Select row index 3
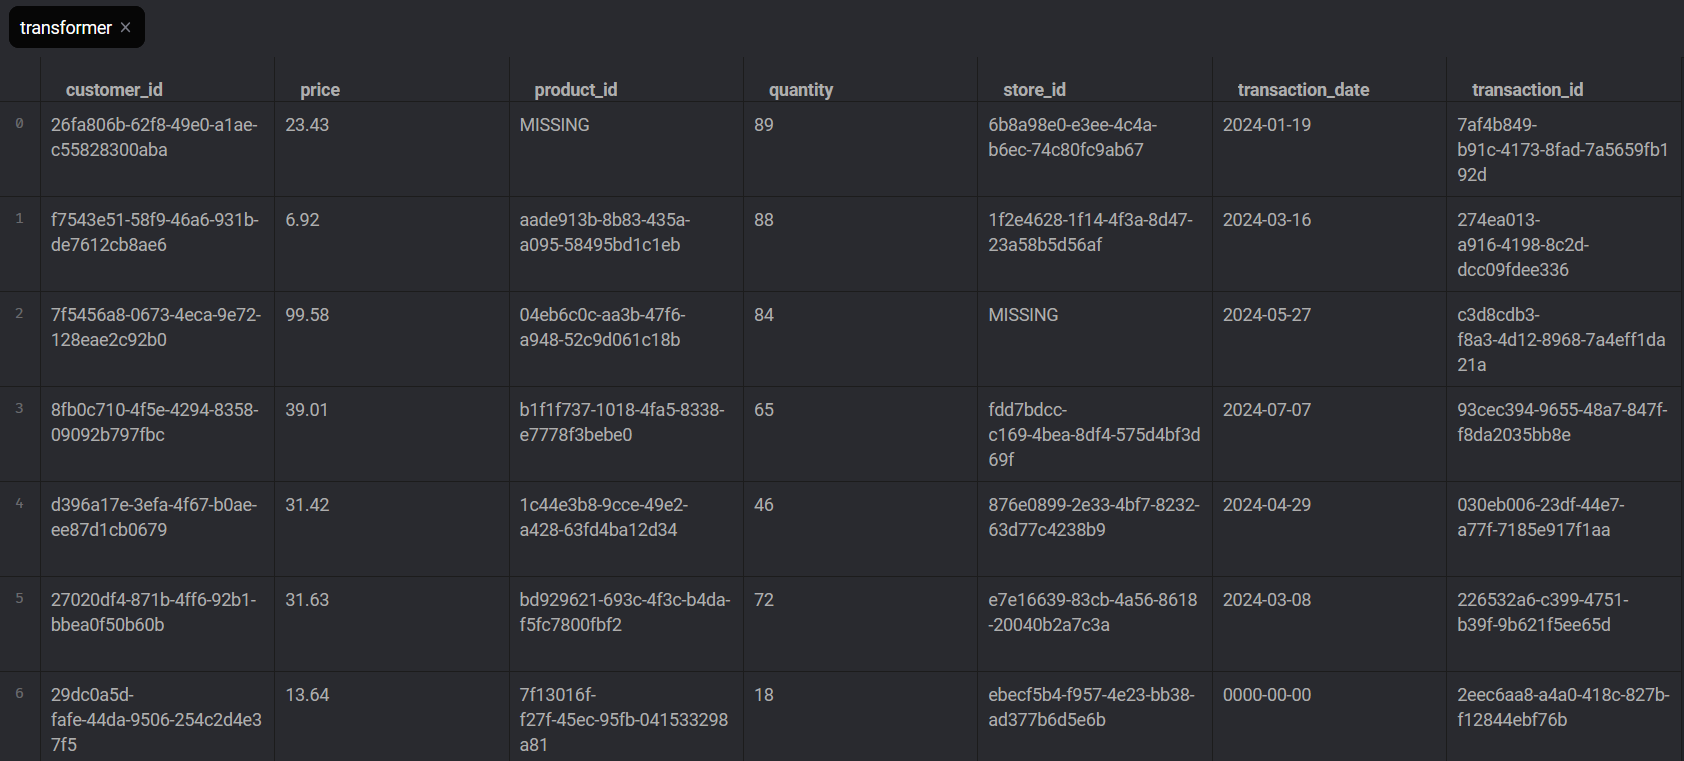 (19, 409)
